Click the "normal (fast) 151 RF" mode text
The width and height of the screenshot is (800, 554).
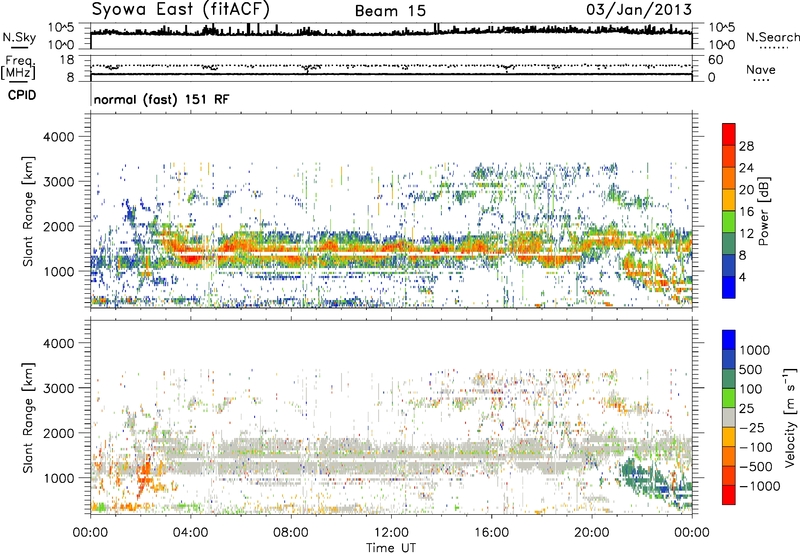(161, 99)
